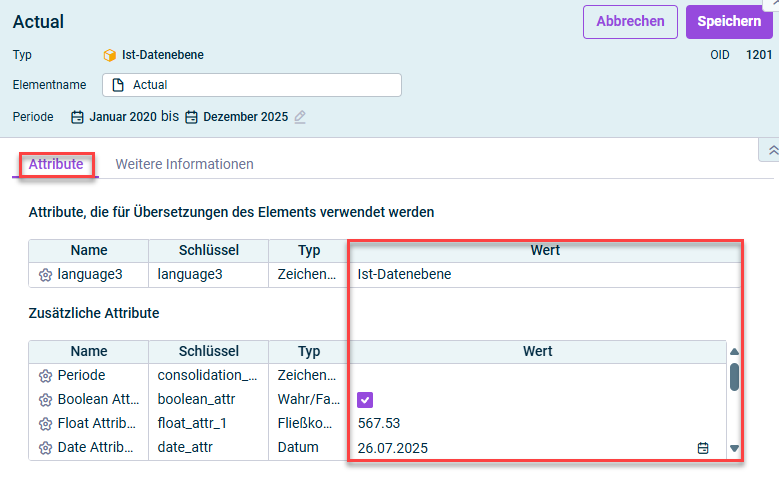This screenshot has height=479, width=779.
Task: Open the calendar icon beside Dezember 2025
Action: [x=192, y=117]
